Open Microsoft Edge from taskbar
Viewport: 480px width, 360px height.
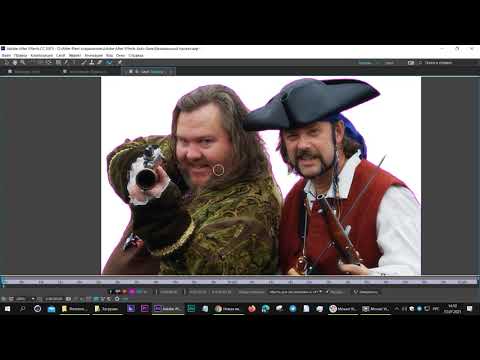265,309
